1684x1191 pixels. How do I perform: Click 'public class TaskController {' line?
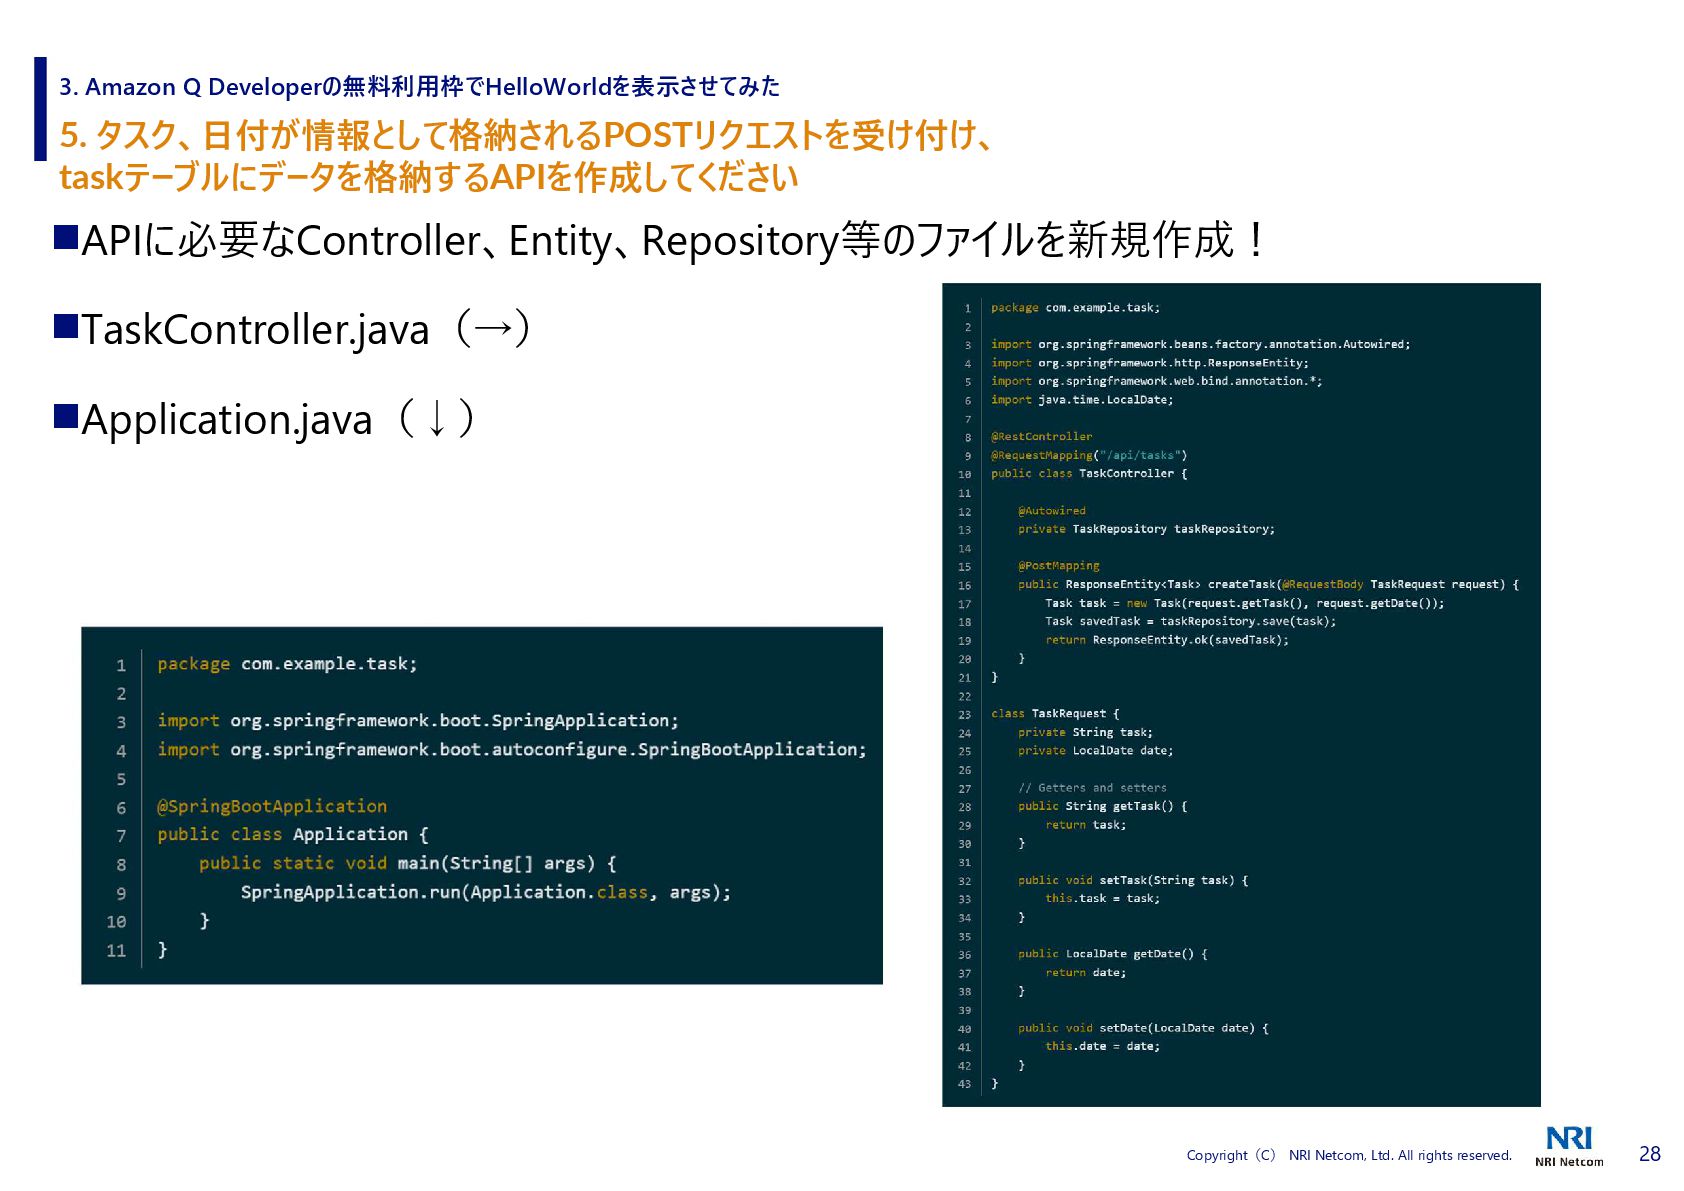point(1089,474)
